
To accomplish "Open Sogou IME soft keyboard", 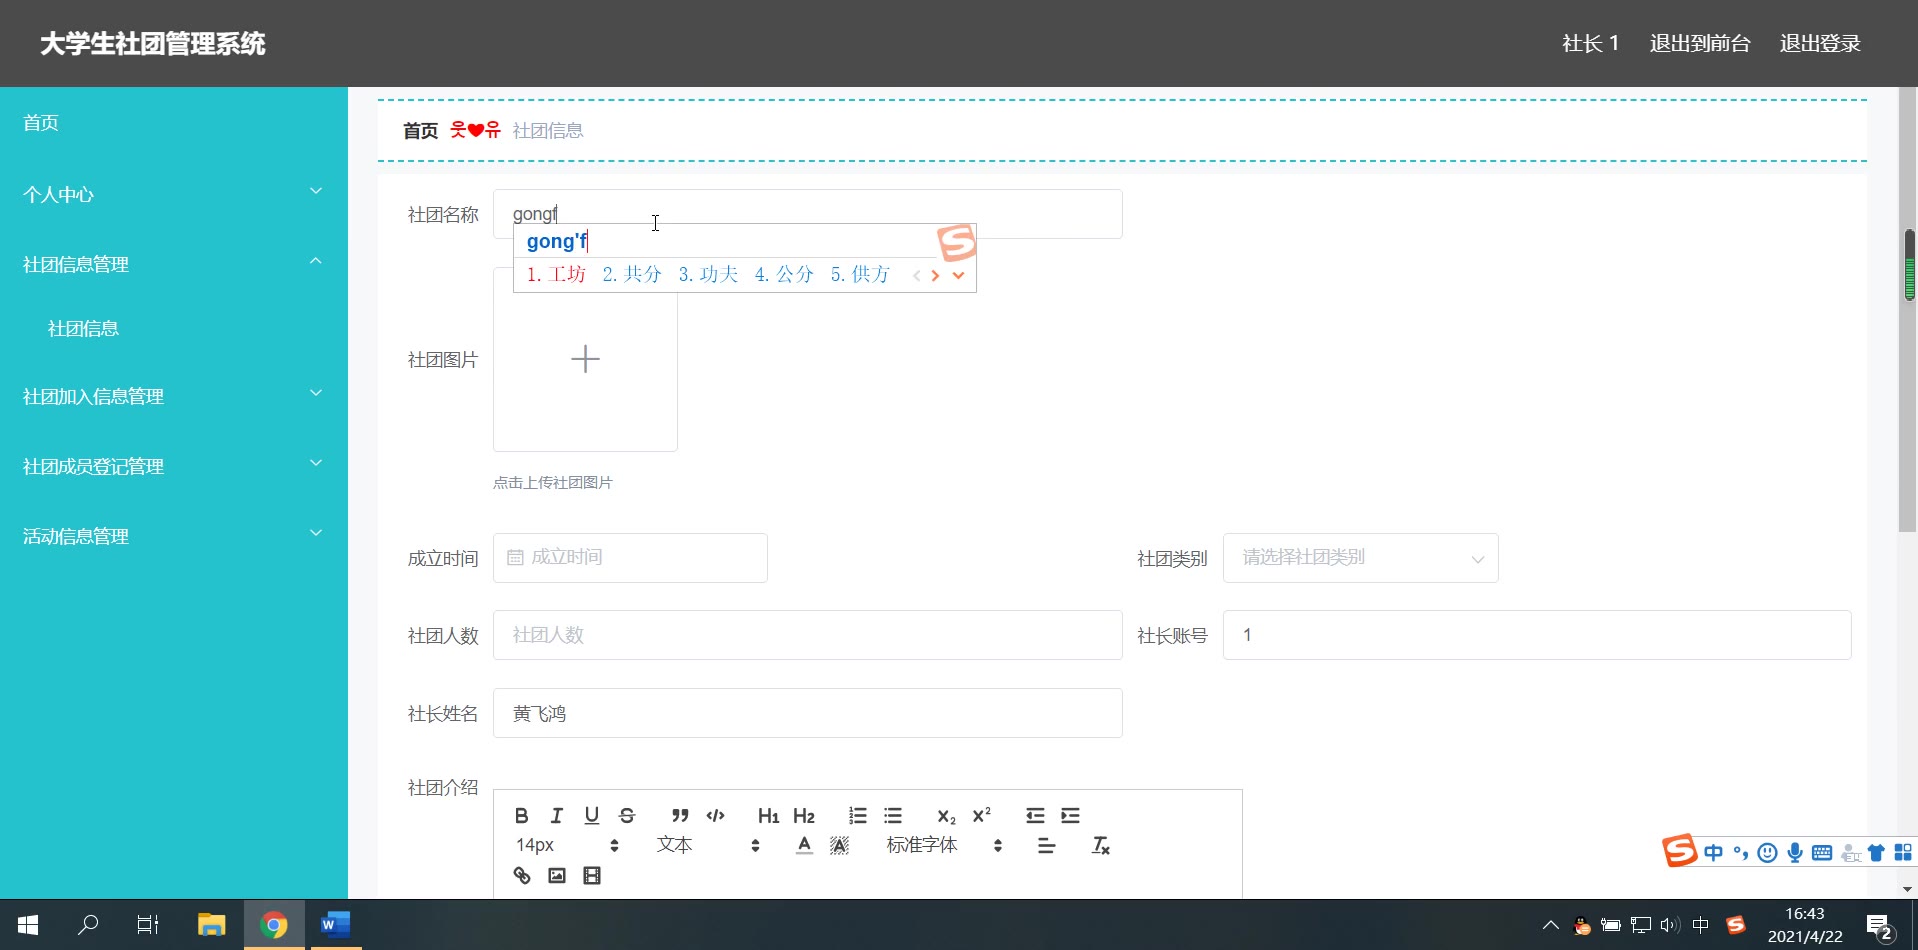I will [x=1822, y=852].
